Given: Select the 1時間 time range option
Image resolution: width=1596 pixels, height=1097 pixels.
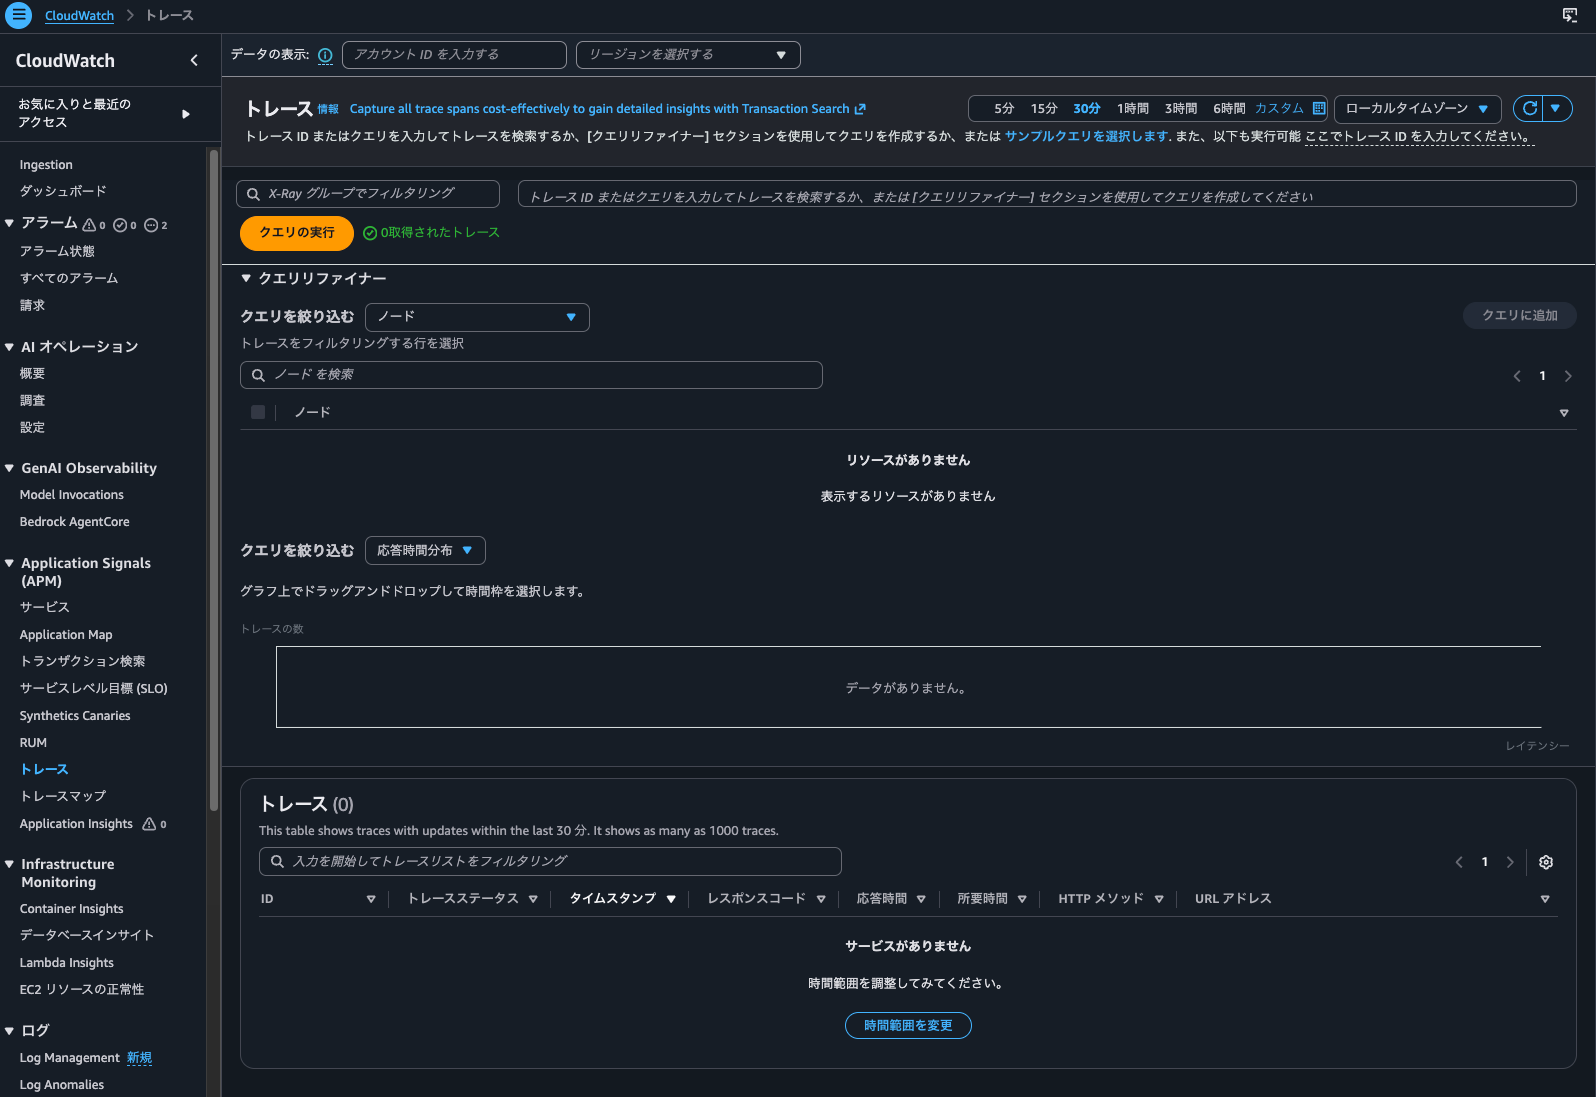Looking at the screenshot, I should click(x=1132, y=108).
